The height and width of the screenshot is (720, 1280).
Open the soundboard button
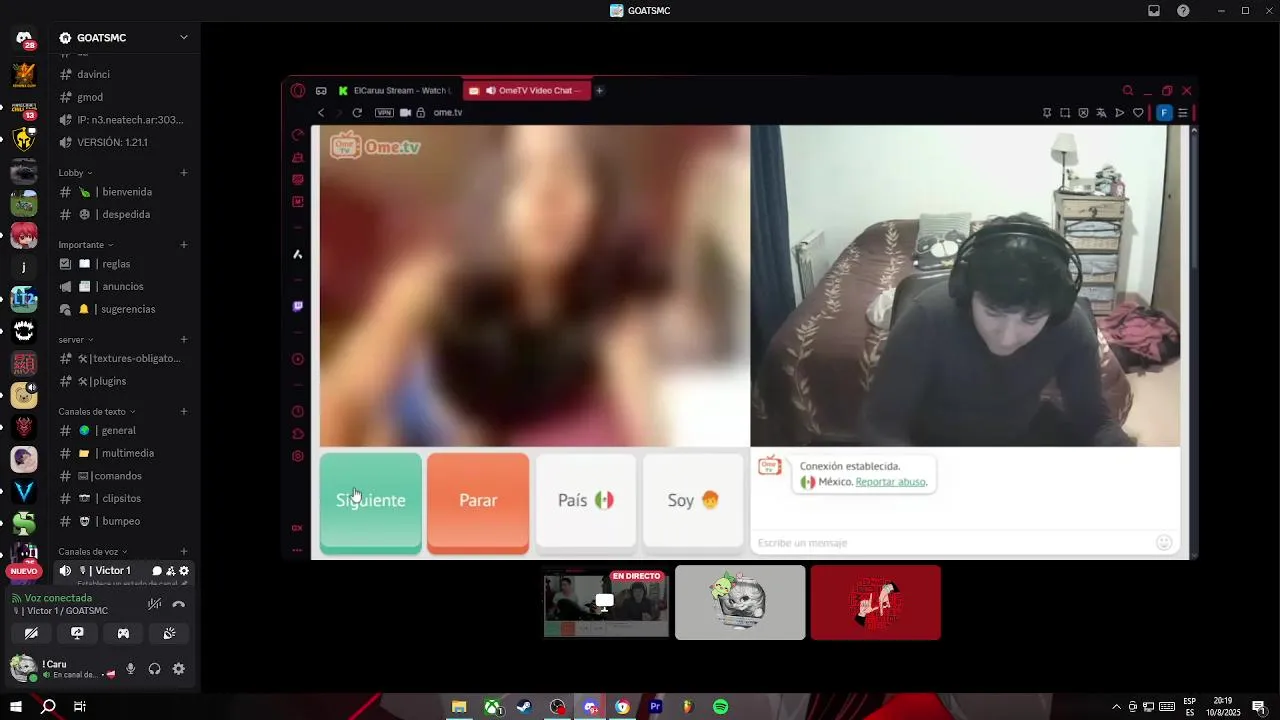click(x=169, y=633)
